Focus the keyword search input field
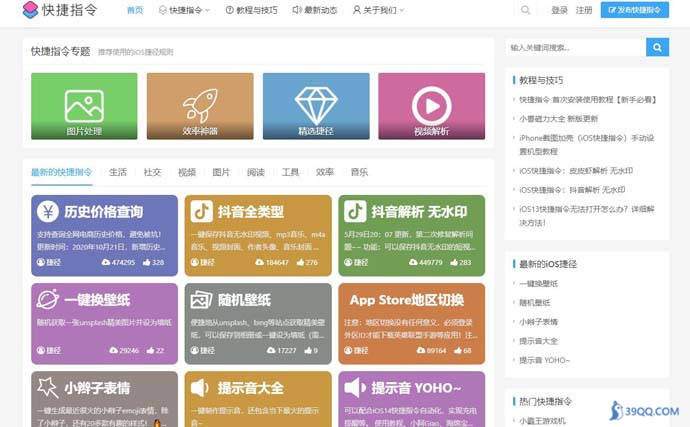The image size is (690, 427). tap(576, 47)
